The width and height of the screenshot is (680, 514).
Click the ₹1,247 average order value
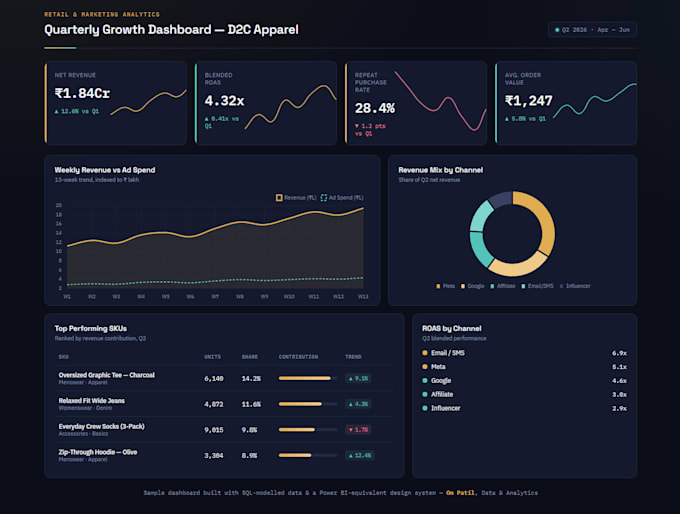click(528, 101)
